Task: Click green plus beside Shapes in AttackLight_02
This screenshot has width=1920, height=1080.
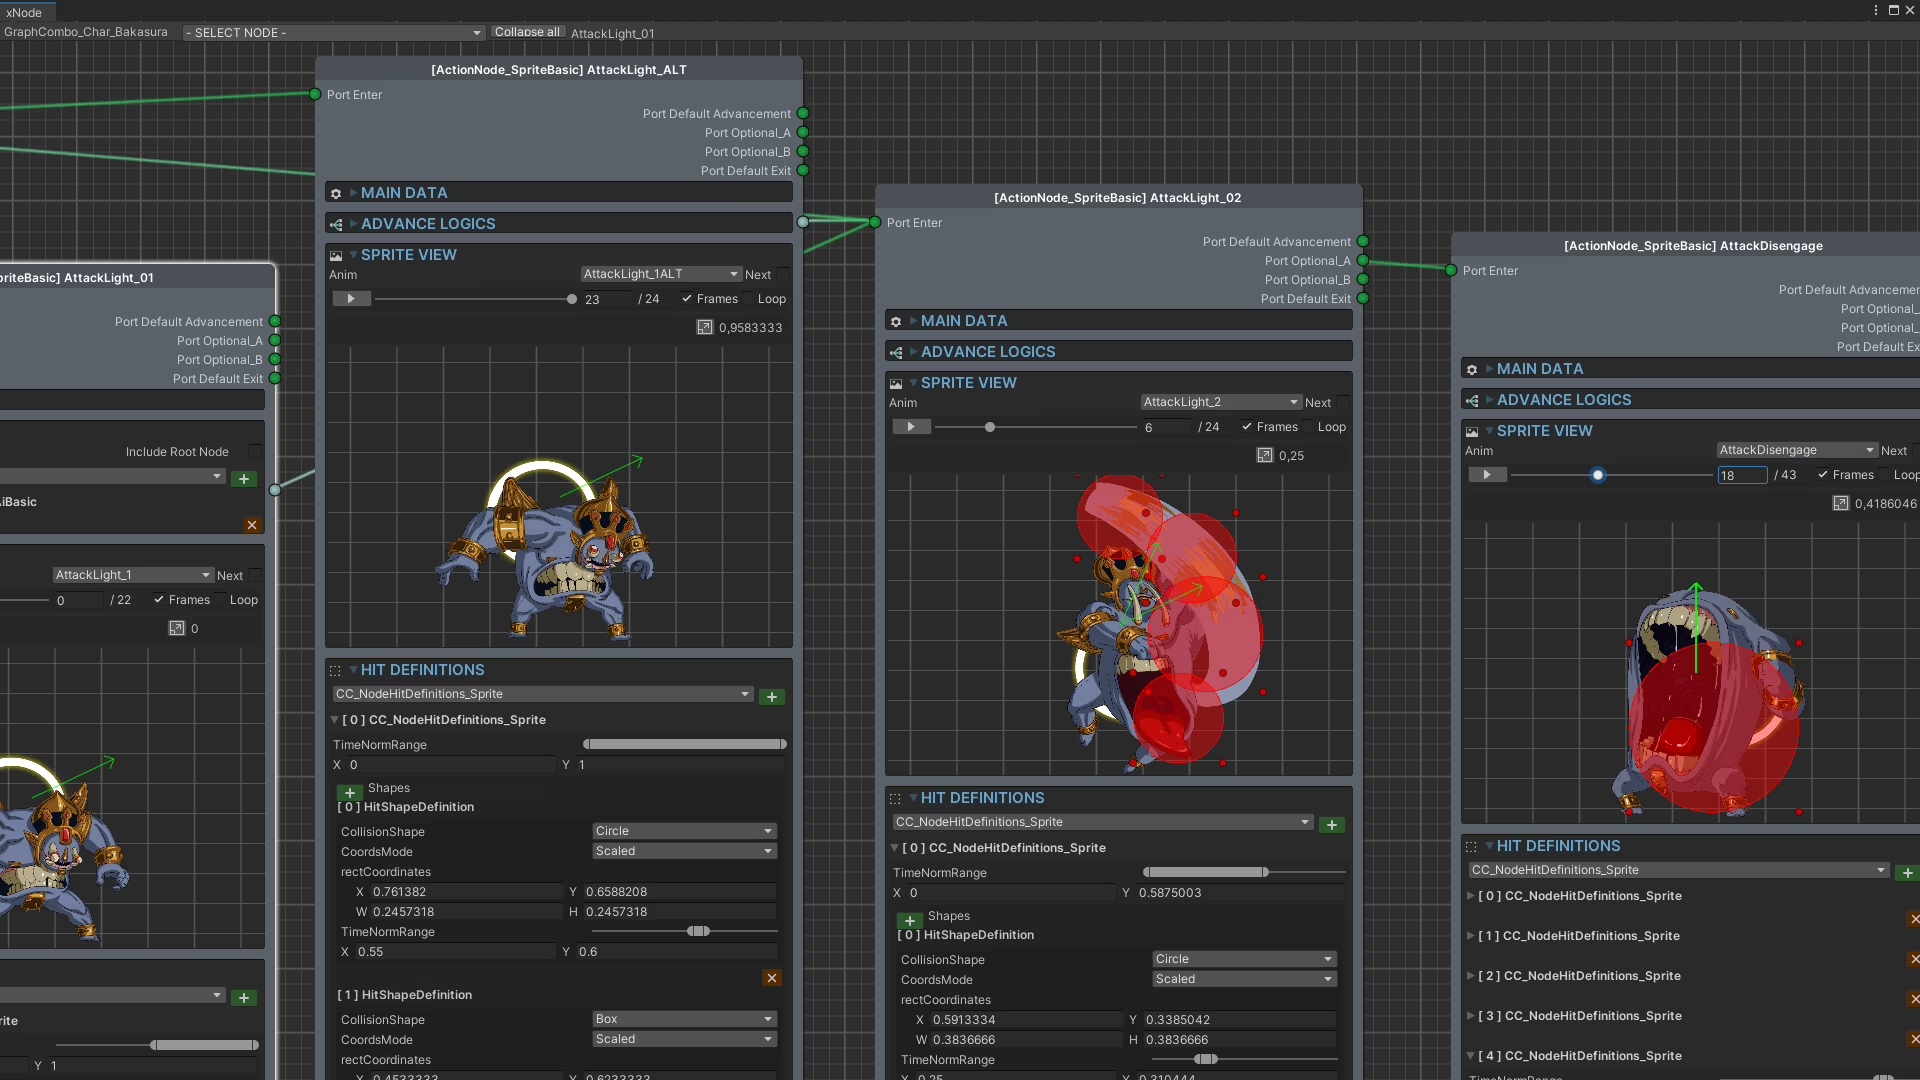Action: point(910,920)
